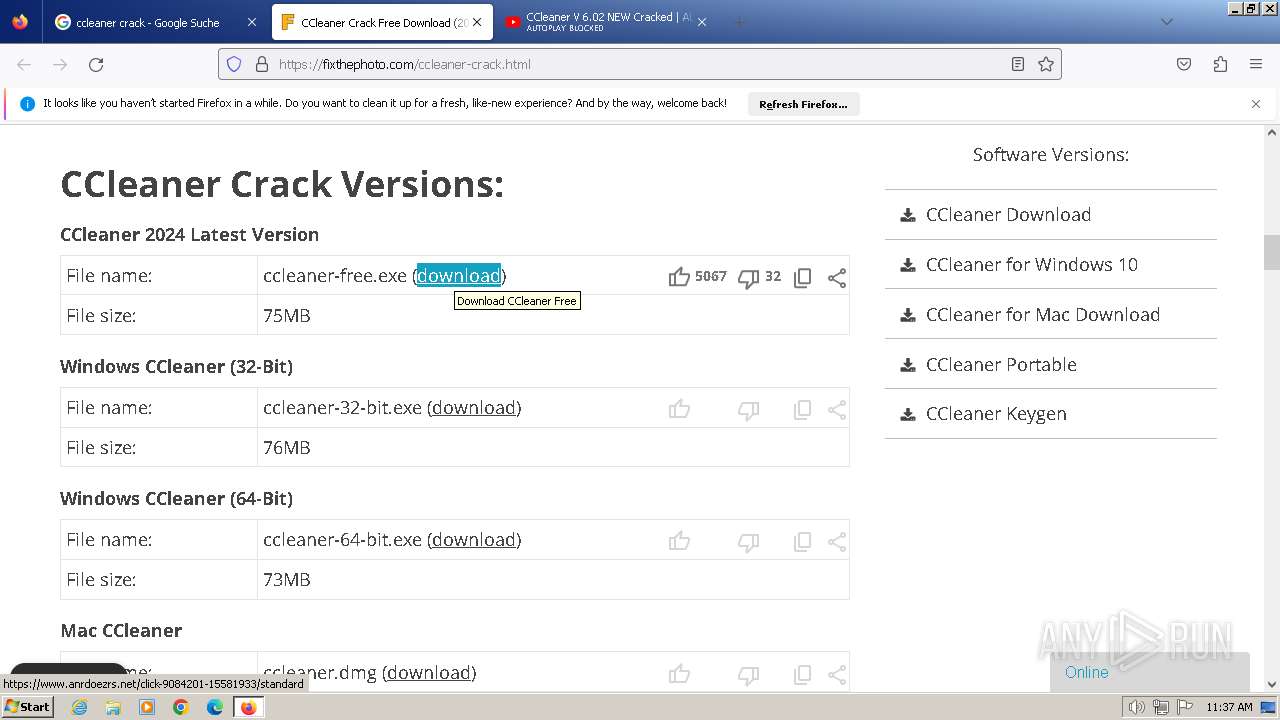Viewport: 1280px width, 720px height.
Task: Thumbs up in ccleaner.dmg row
Action: pos(679,674)
